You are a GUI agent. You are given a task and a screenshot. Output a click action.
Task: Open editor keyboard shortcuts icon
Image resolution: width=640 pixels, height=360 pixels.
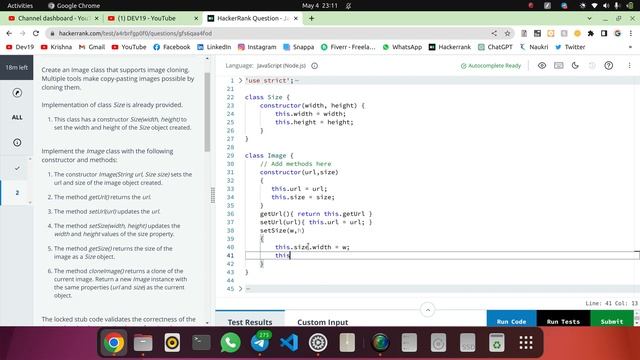tap(558, 65)
